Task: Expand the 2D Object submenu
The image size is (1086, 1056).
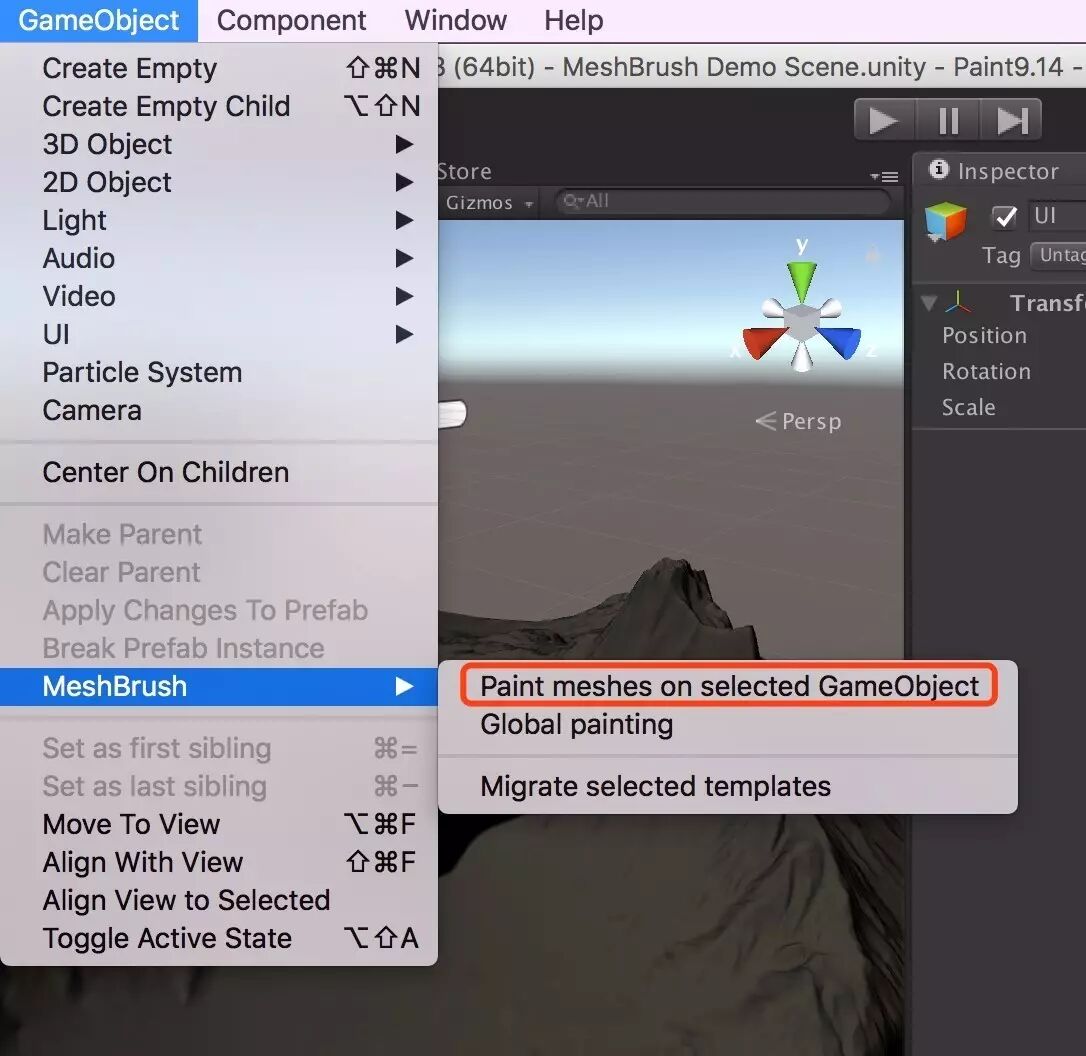Action: point(219,182)
